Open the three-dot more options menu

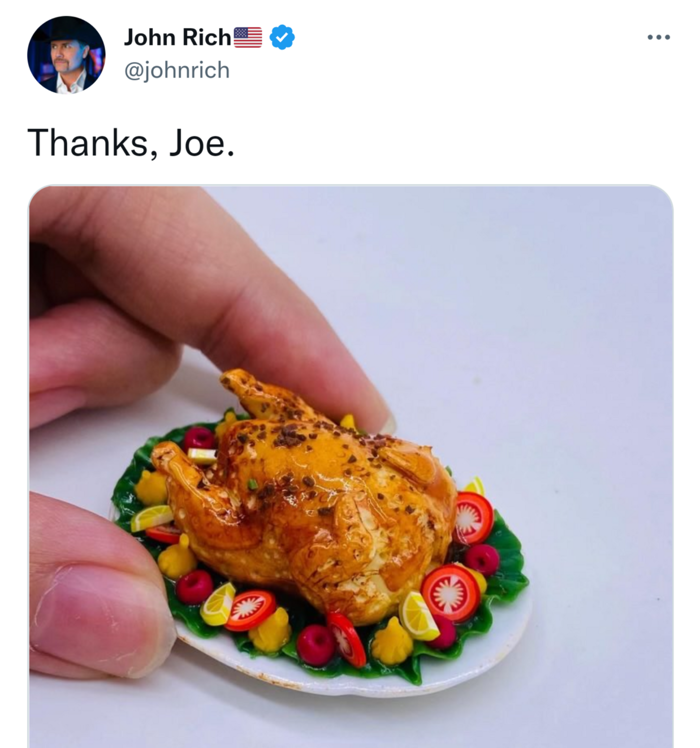[x=658, y=37]
